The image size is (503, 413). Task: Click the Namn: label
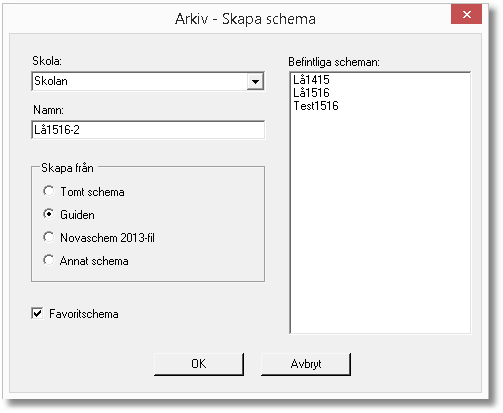[x=48, y=110]
